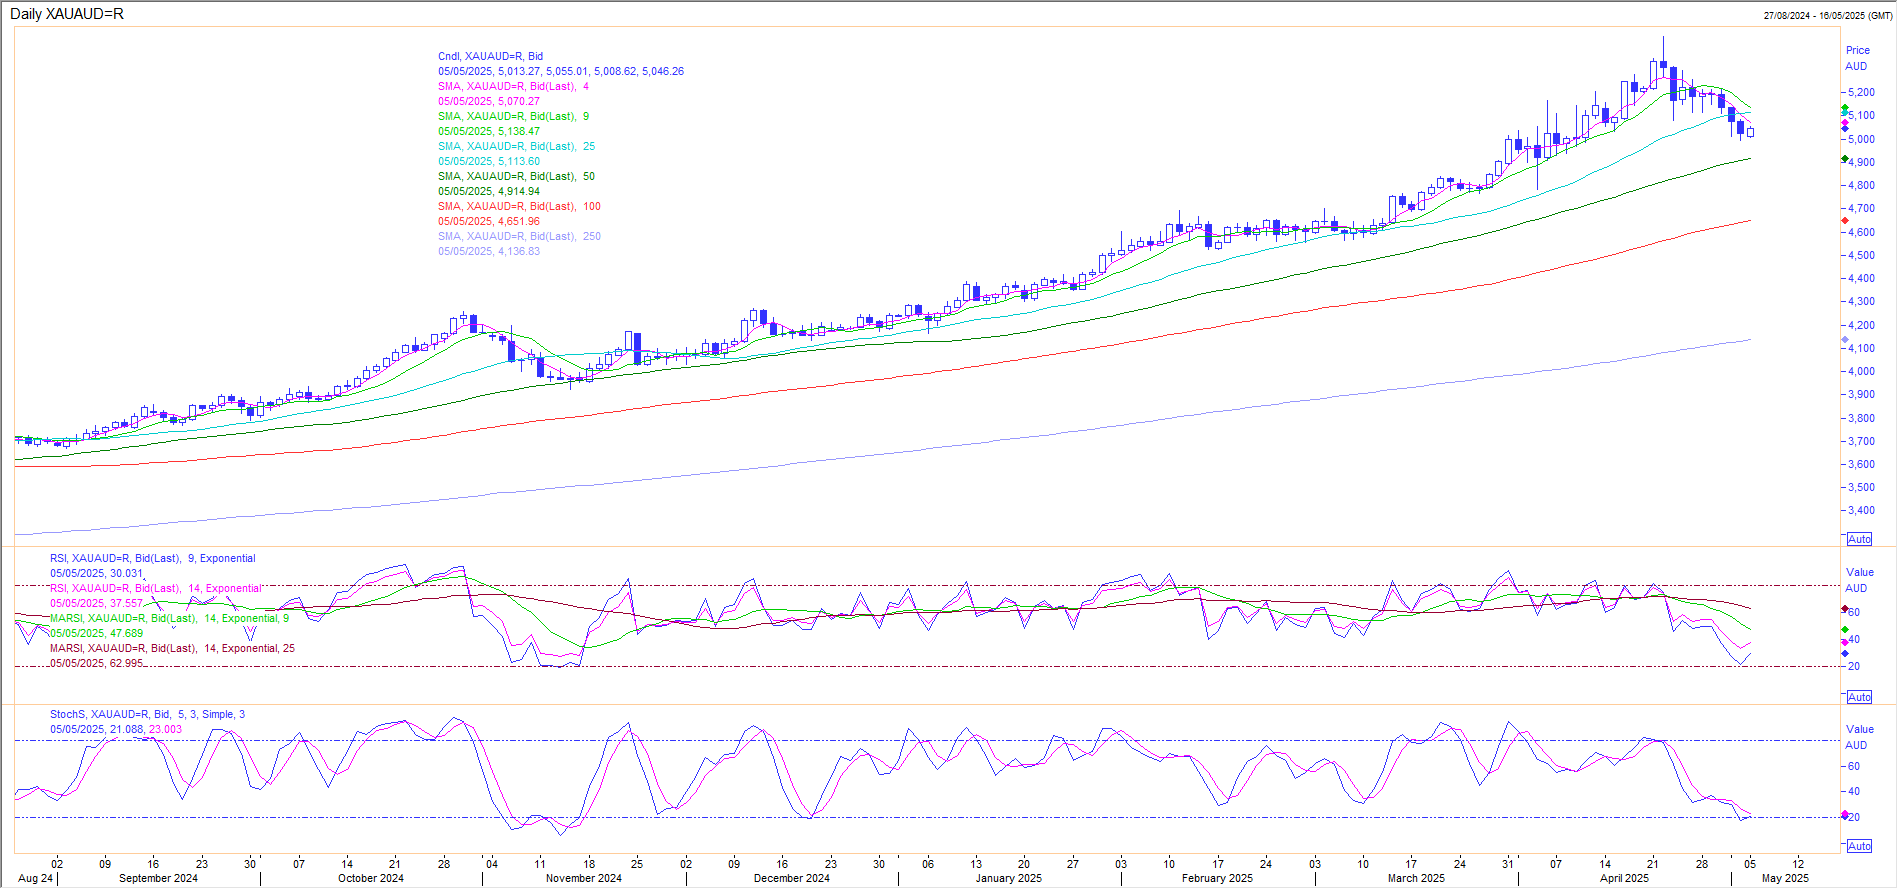Click the December 2024 time axis label

[x=792, y=878]
